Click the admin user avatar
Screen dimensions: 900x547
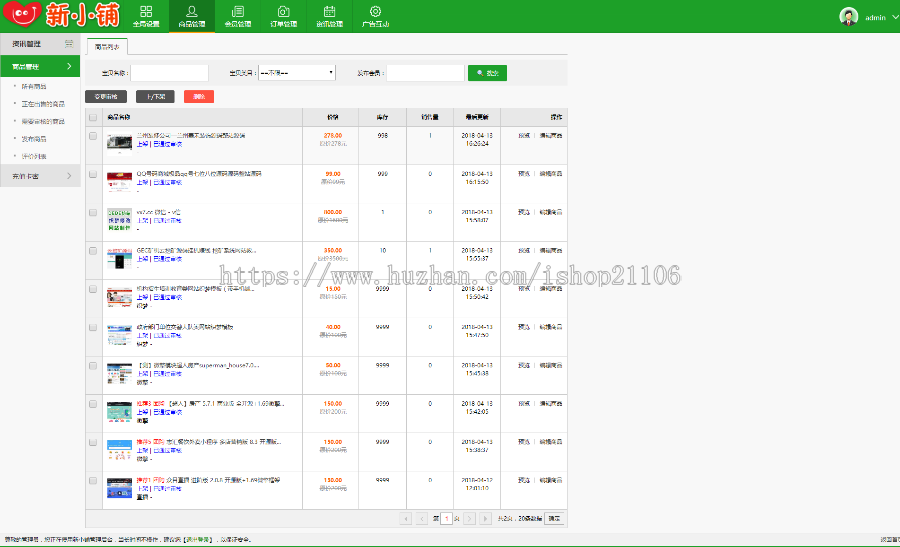[848, 17]
